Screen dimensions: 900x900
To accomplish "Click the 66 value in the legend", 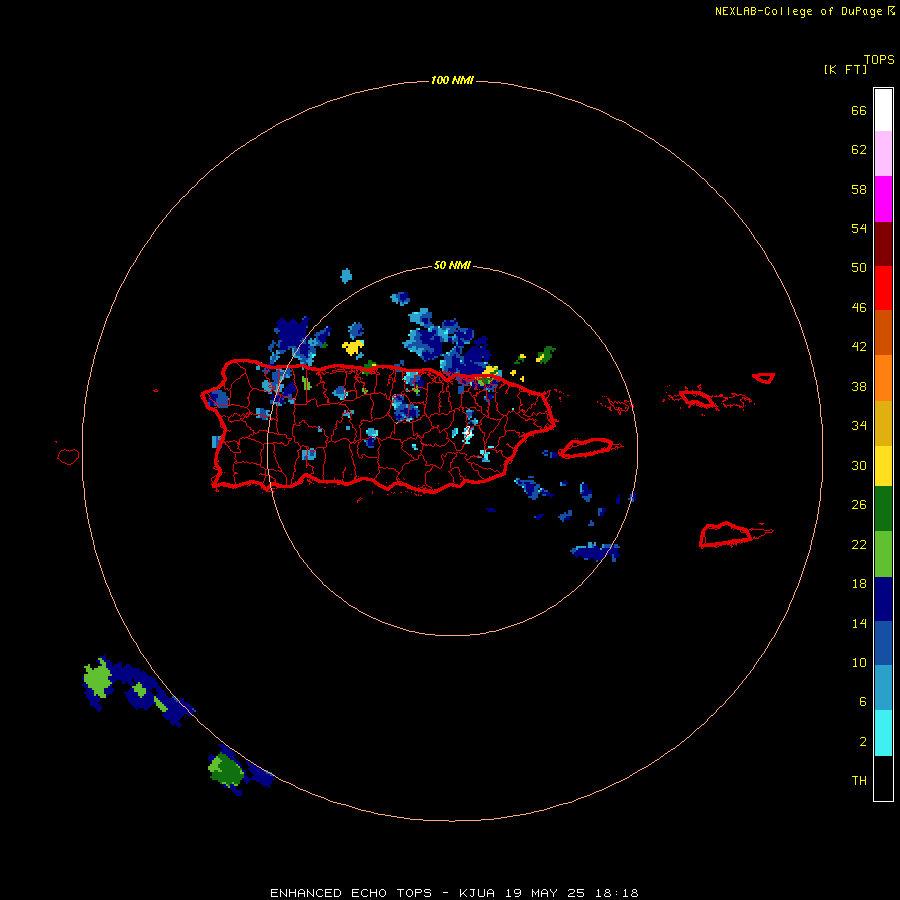I will click(859, 111).
